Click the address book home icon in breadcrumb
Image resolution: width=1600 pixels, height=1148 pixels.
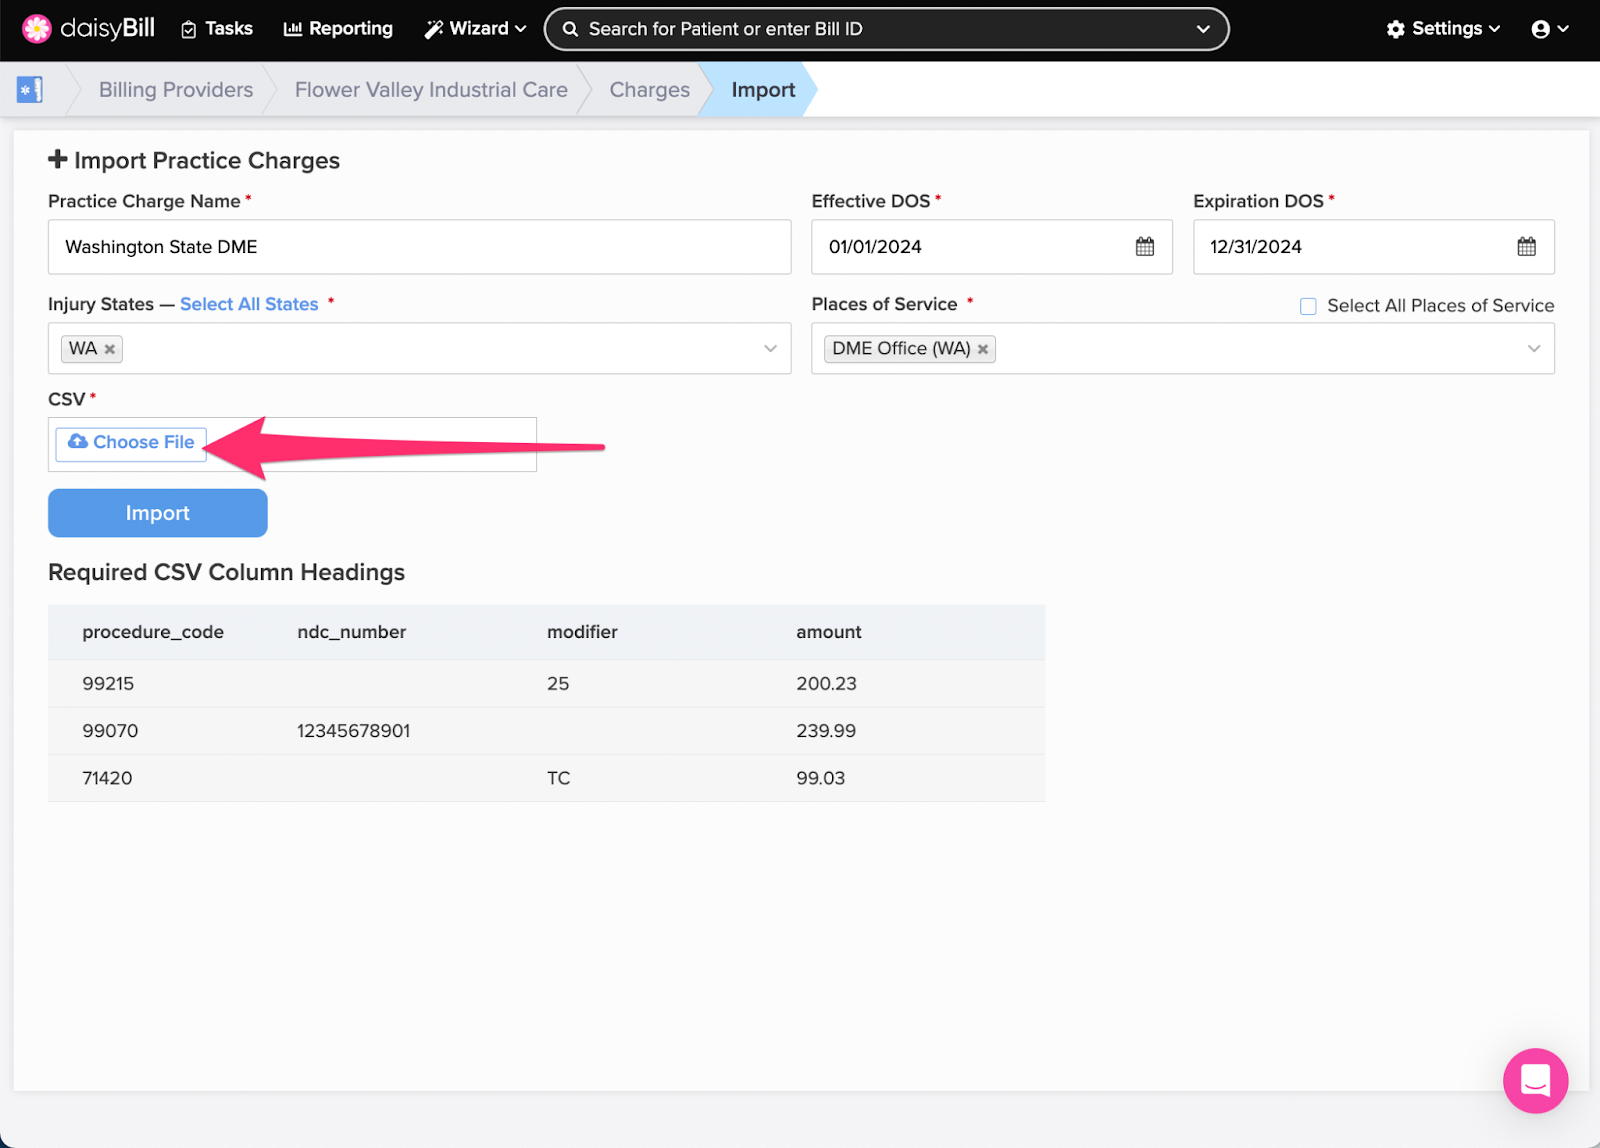30,90
